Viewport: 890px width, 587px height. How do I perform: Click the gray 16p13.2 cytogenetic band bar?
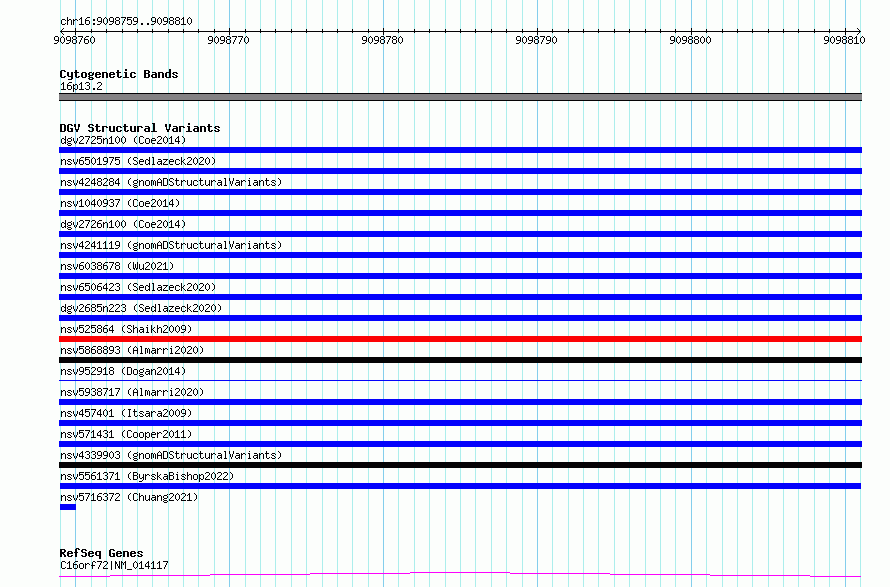click(460, 97)
